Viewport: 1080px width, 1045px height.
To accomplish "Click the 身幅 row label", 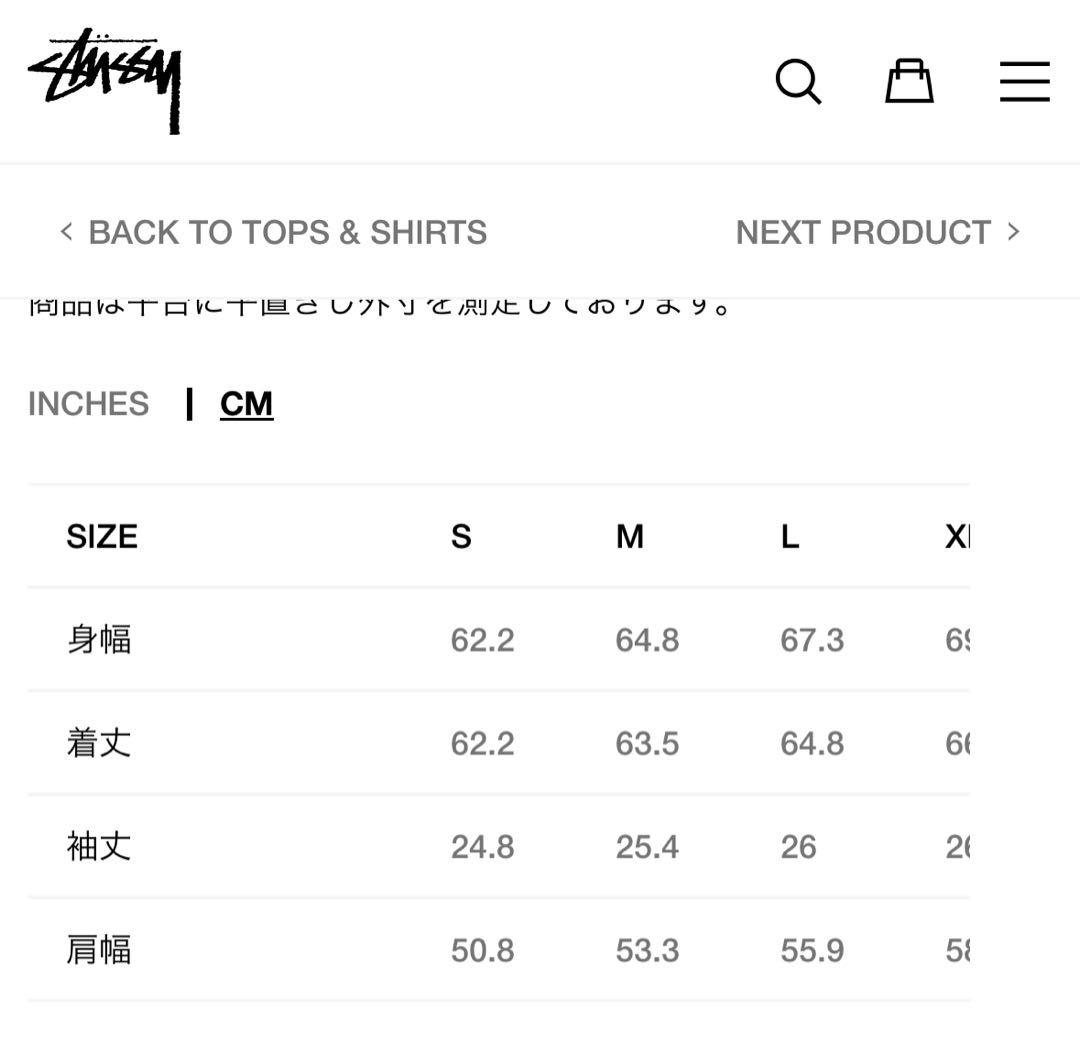I will click(99, 640).
